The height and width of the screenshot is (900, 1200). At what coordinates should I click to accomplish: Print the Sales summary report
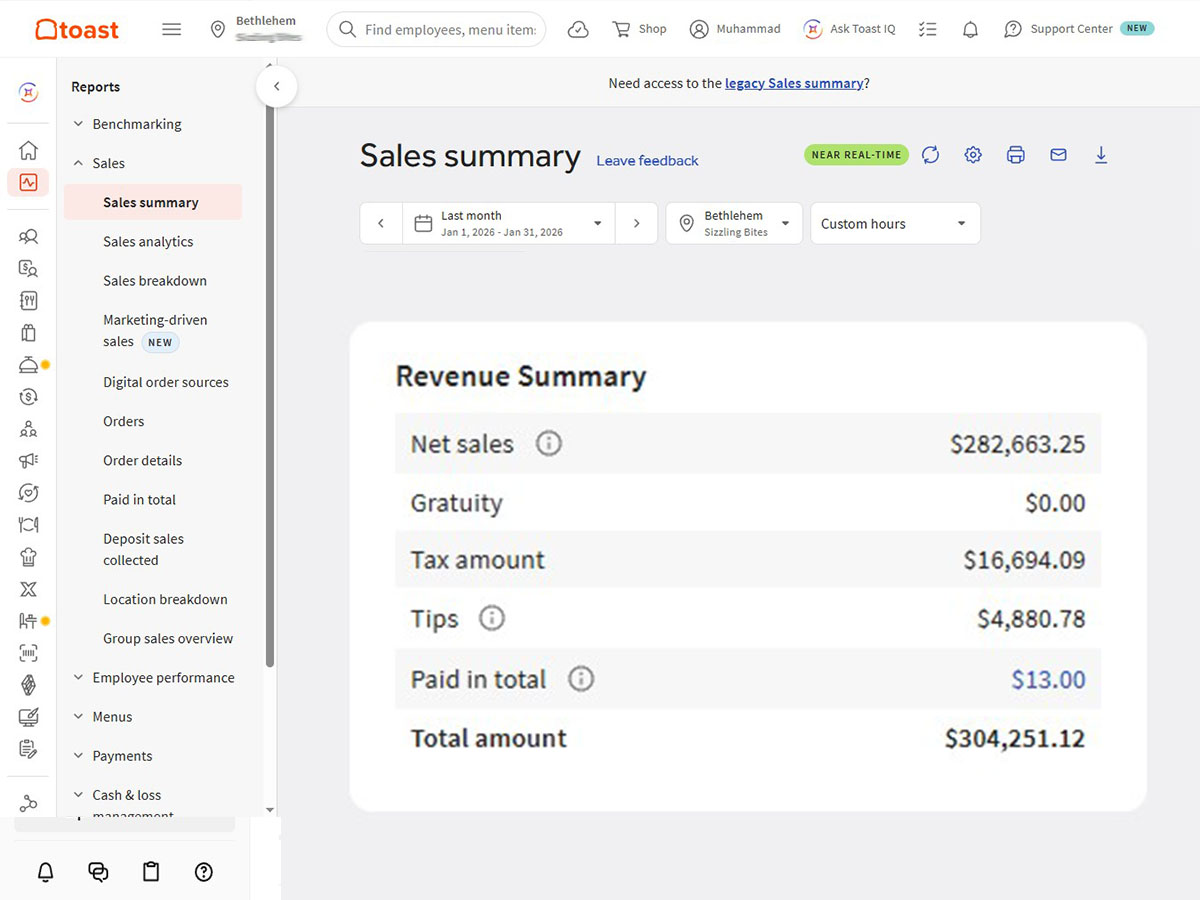point(1016,155)
